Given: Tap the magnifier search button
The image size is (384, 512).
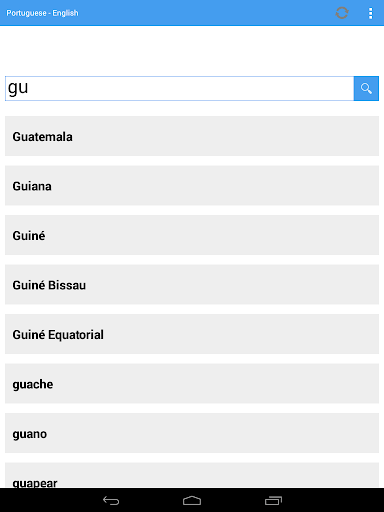Looking at the screenshot, I should (x=366, y=88).
